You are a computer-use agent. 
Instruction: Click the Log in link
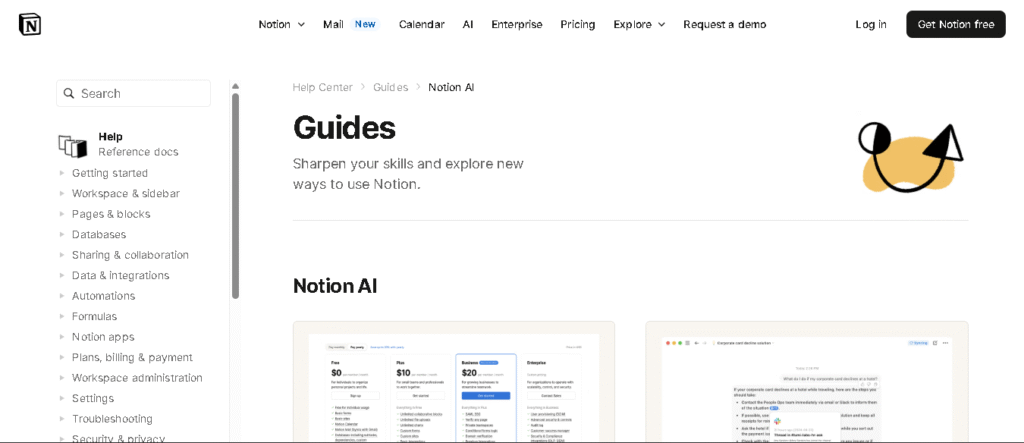(x=870, y=24)
